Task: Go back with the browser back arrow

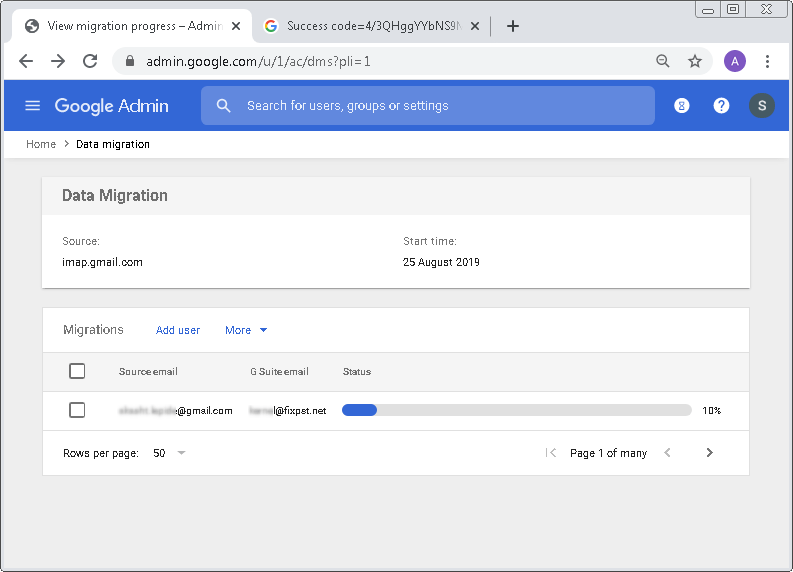Action: click(26, 61)
